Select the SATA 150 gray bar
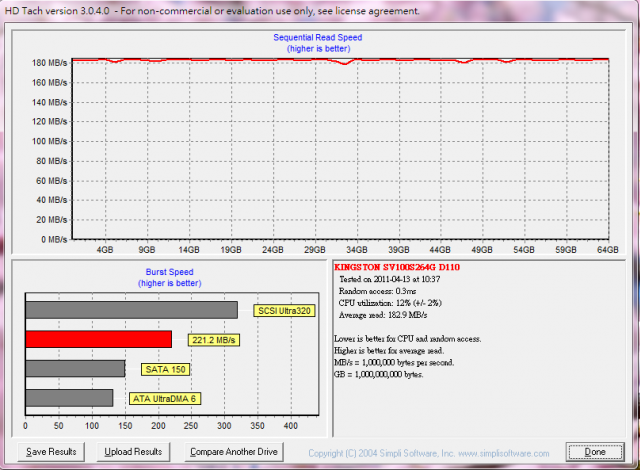 tap(75, 368)
